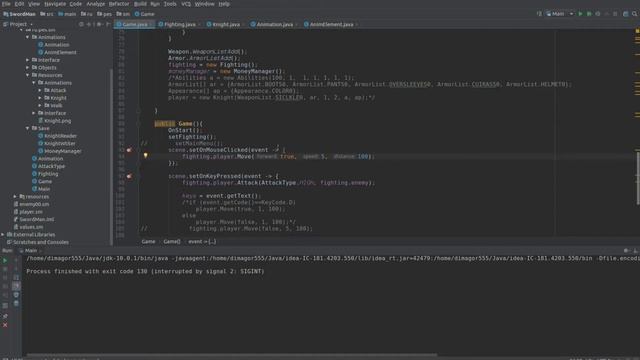640x360 pixels.
Task: Click hide icon in Project panel header
Action: (x=108, y=24)
